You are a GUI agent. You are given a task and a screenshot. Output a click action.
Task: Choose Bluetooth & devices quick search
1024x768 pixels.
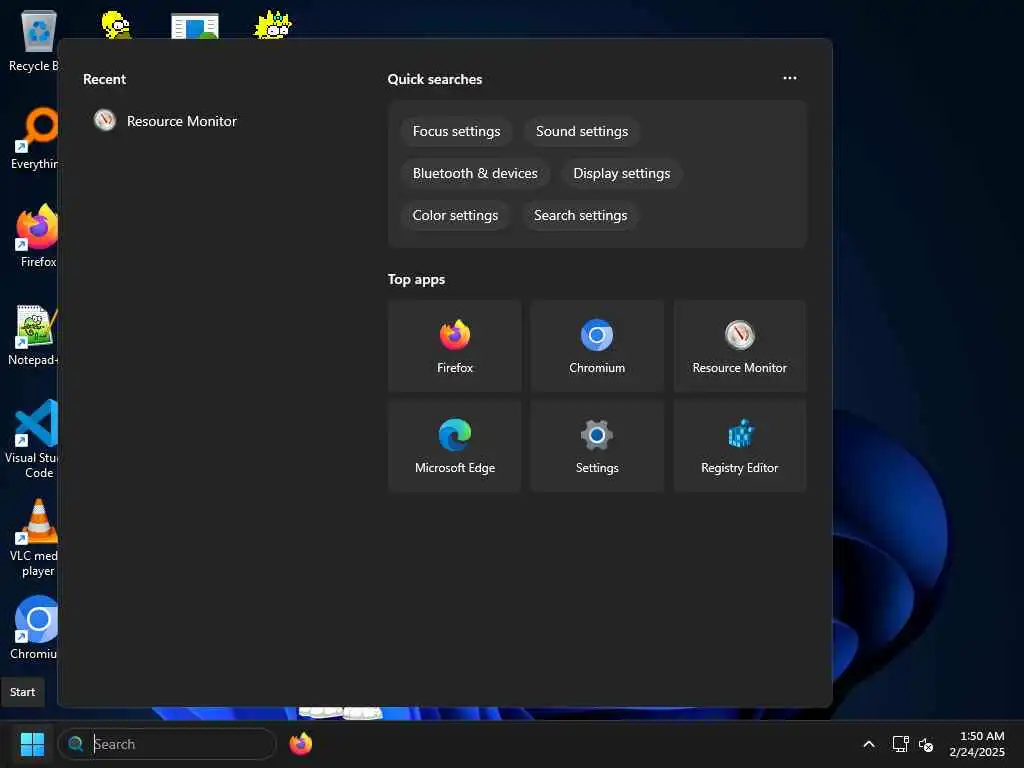tap(475, 173)
